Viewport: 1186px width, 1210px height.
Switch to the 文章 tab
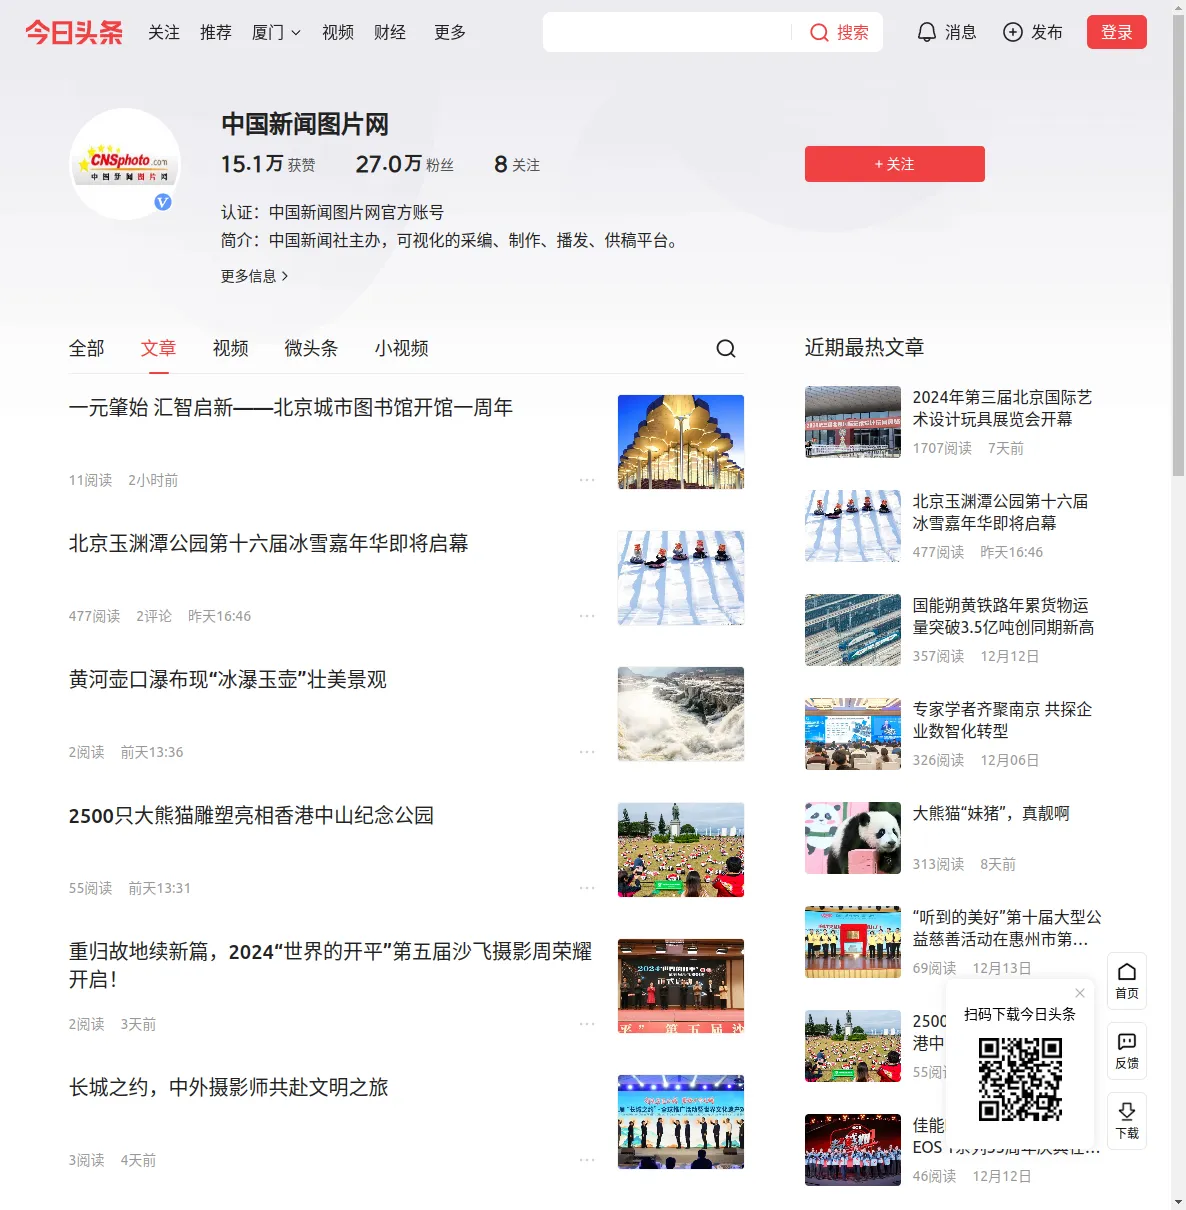point(159,348)
